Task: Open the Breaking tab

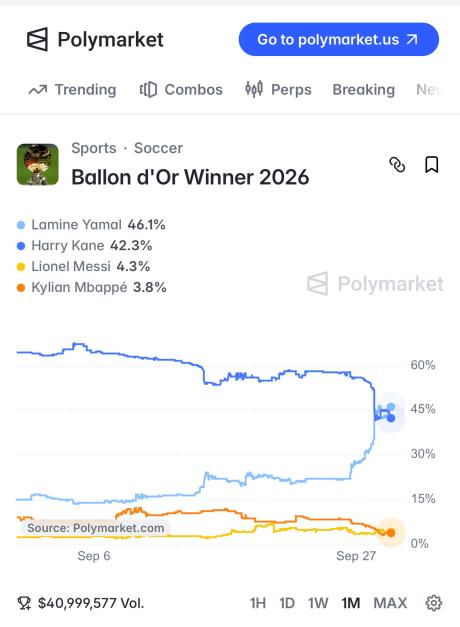Action: pyautogui.click(x=364, y=90)
